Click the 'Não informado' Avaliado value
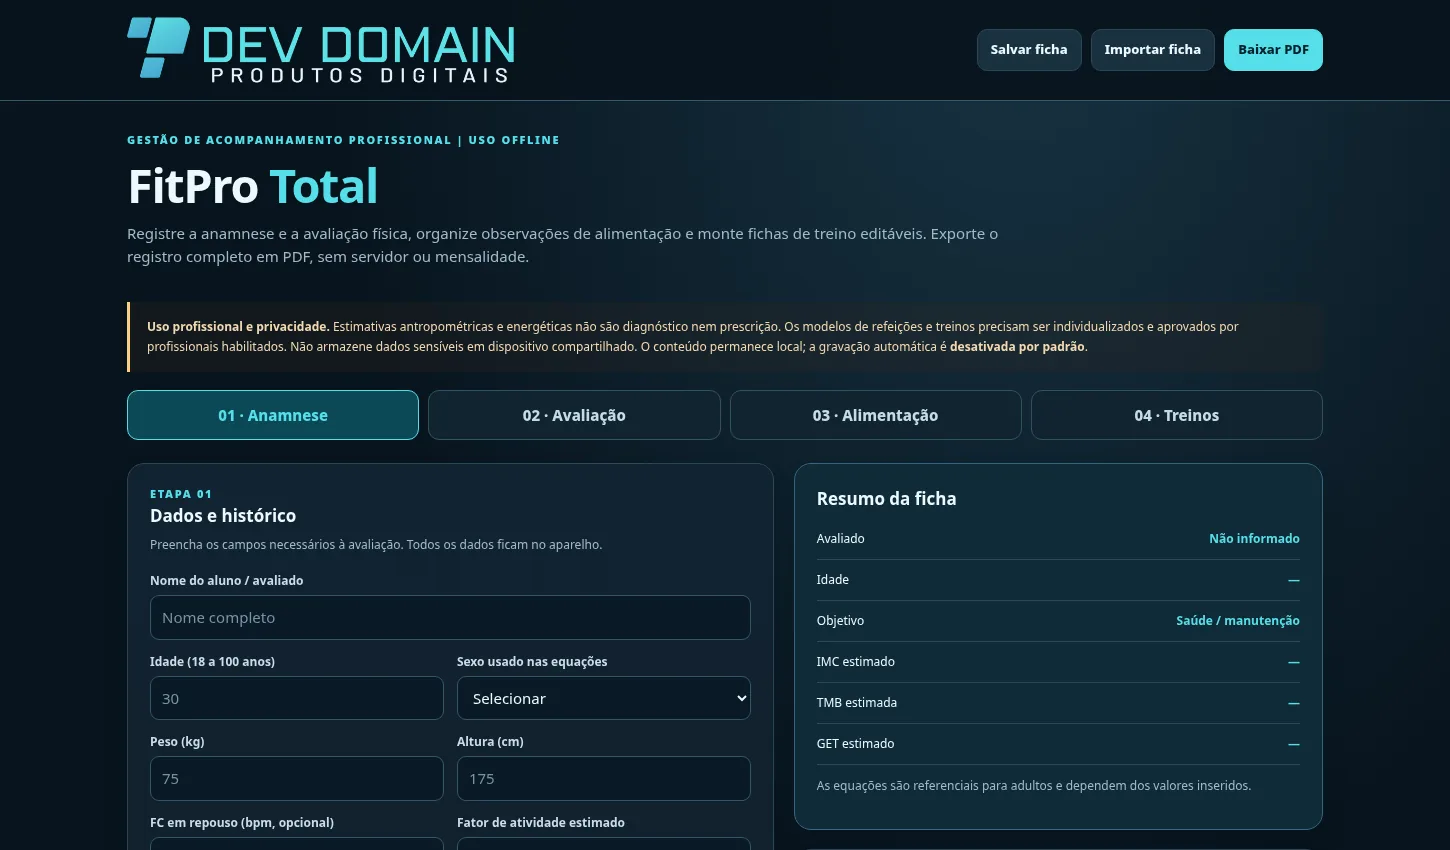 (1254, 538)
